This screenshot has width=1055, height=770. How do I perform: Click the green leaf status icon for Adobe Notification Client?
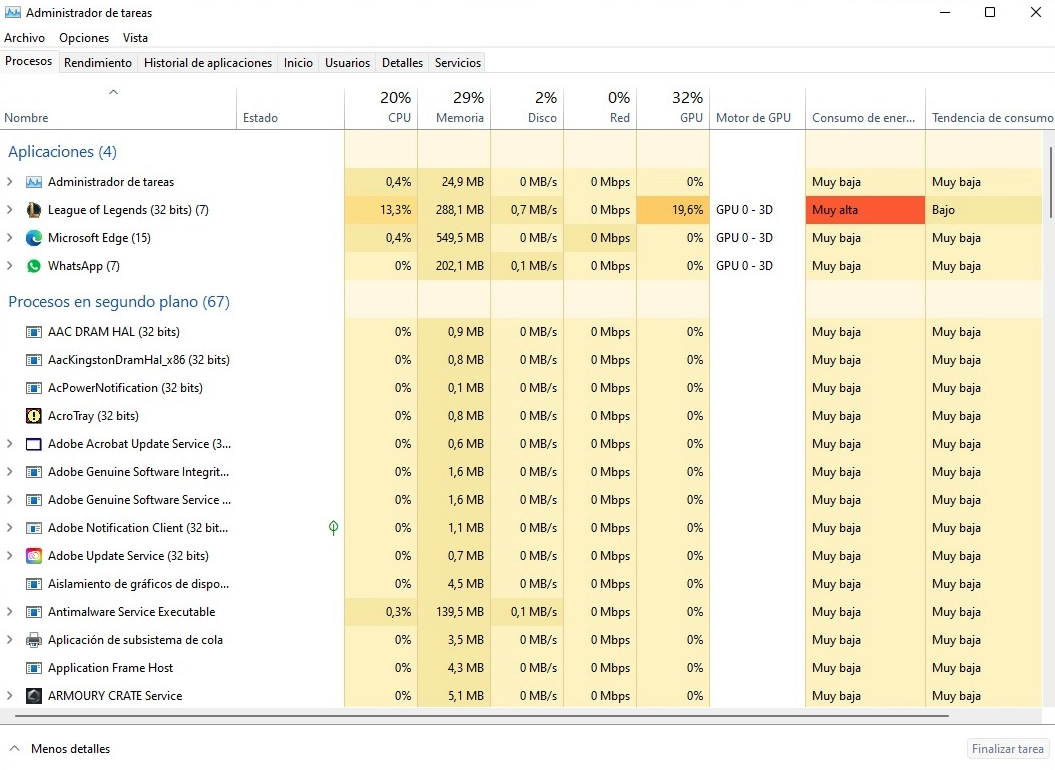[x=333, y=528]
